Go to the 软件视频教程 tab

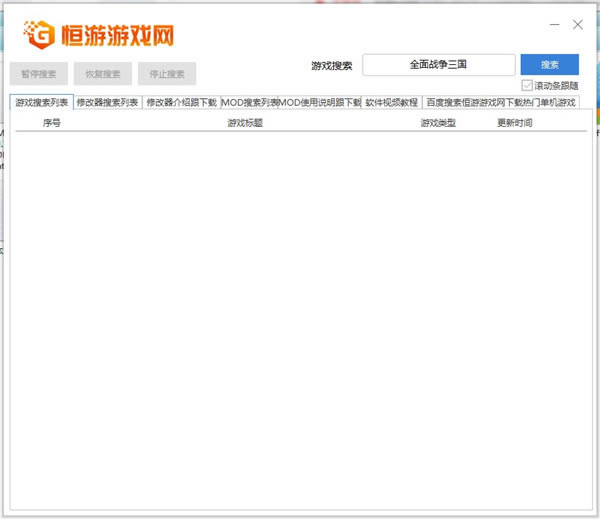tap(391, 102)
